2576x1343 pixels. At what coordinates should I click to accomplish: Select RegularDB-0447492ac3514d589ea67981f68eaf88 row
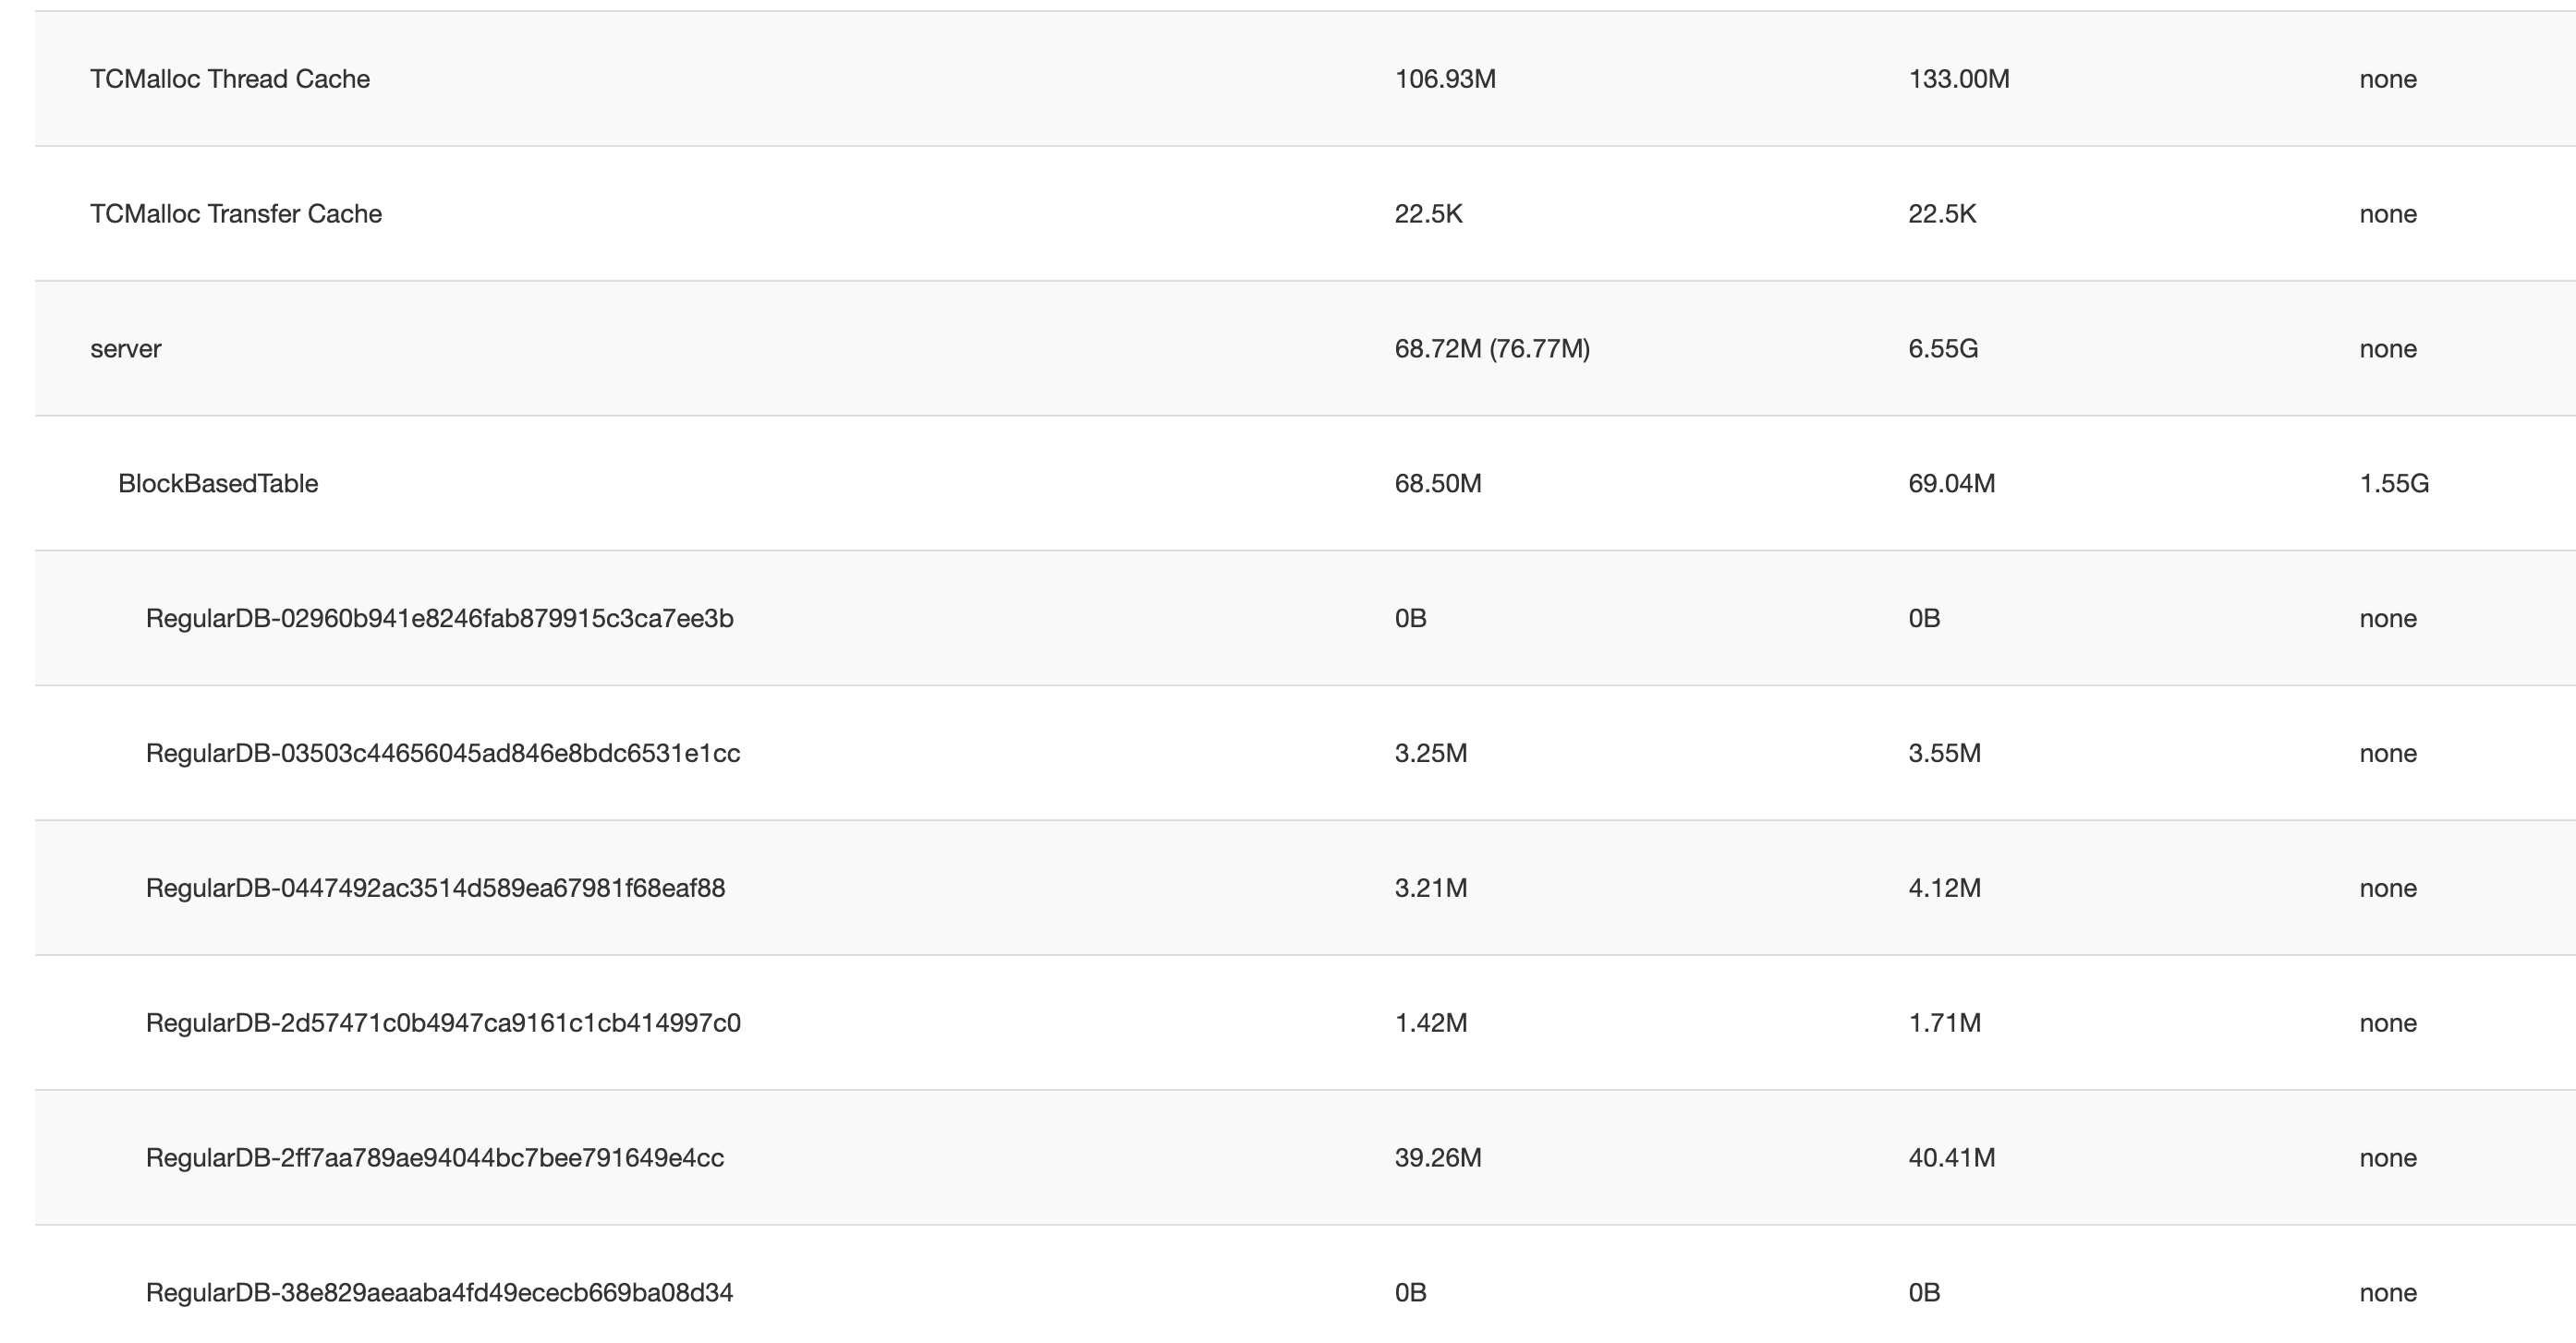[435, 889]
